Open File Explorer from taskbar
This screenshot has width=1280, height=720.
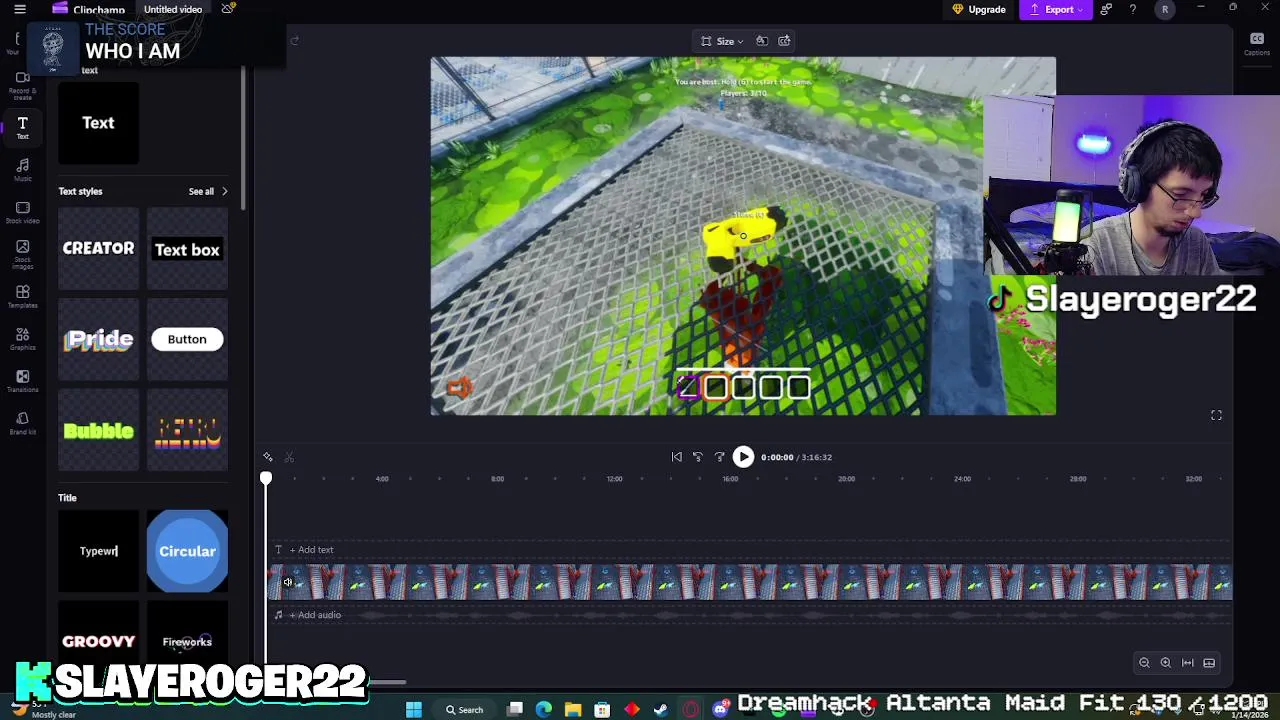click(x=572, y=710)
